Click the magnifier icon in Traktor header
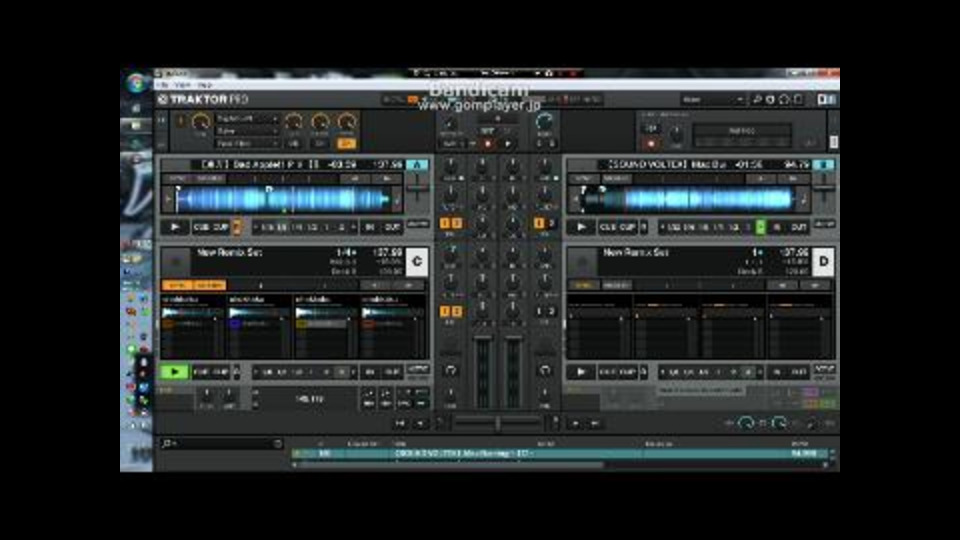 757,99
